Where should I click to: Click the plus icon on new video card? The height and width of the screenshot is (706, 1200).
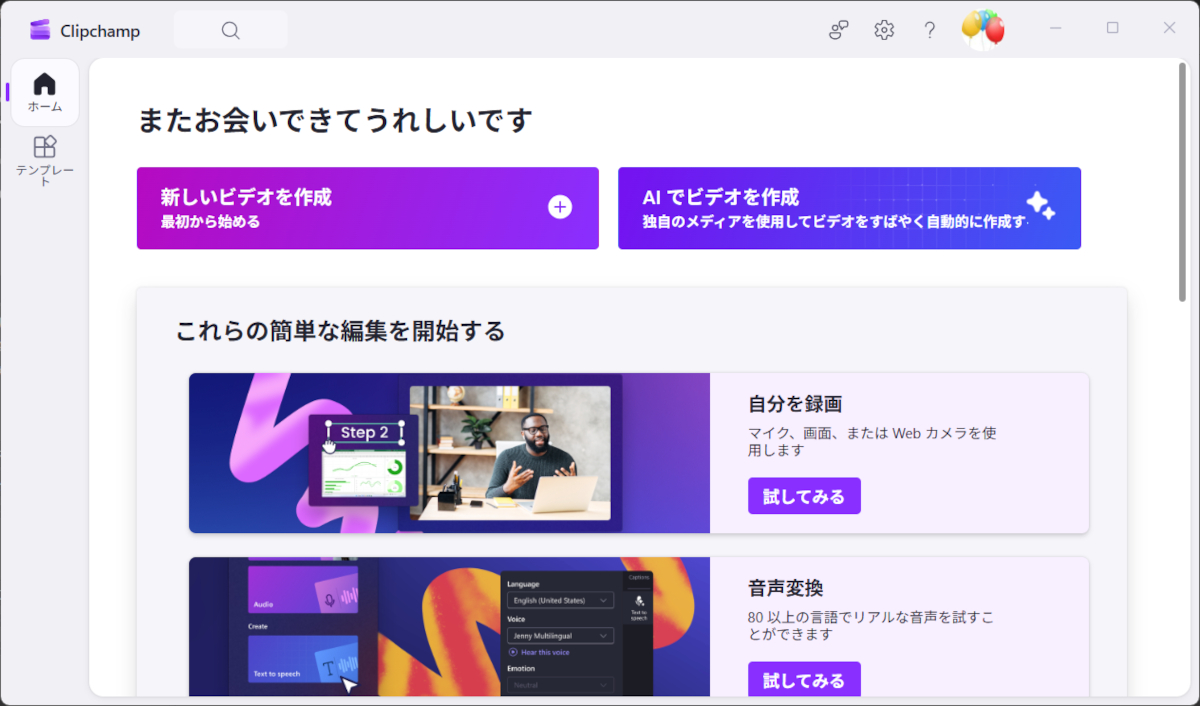[560, 207]
